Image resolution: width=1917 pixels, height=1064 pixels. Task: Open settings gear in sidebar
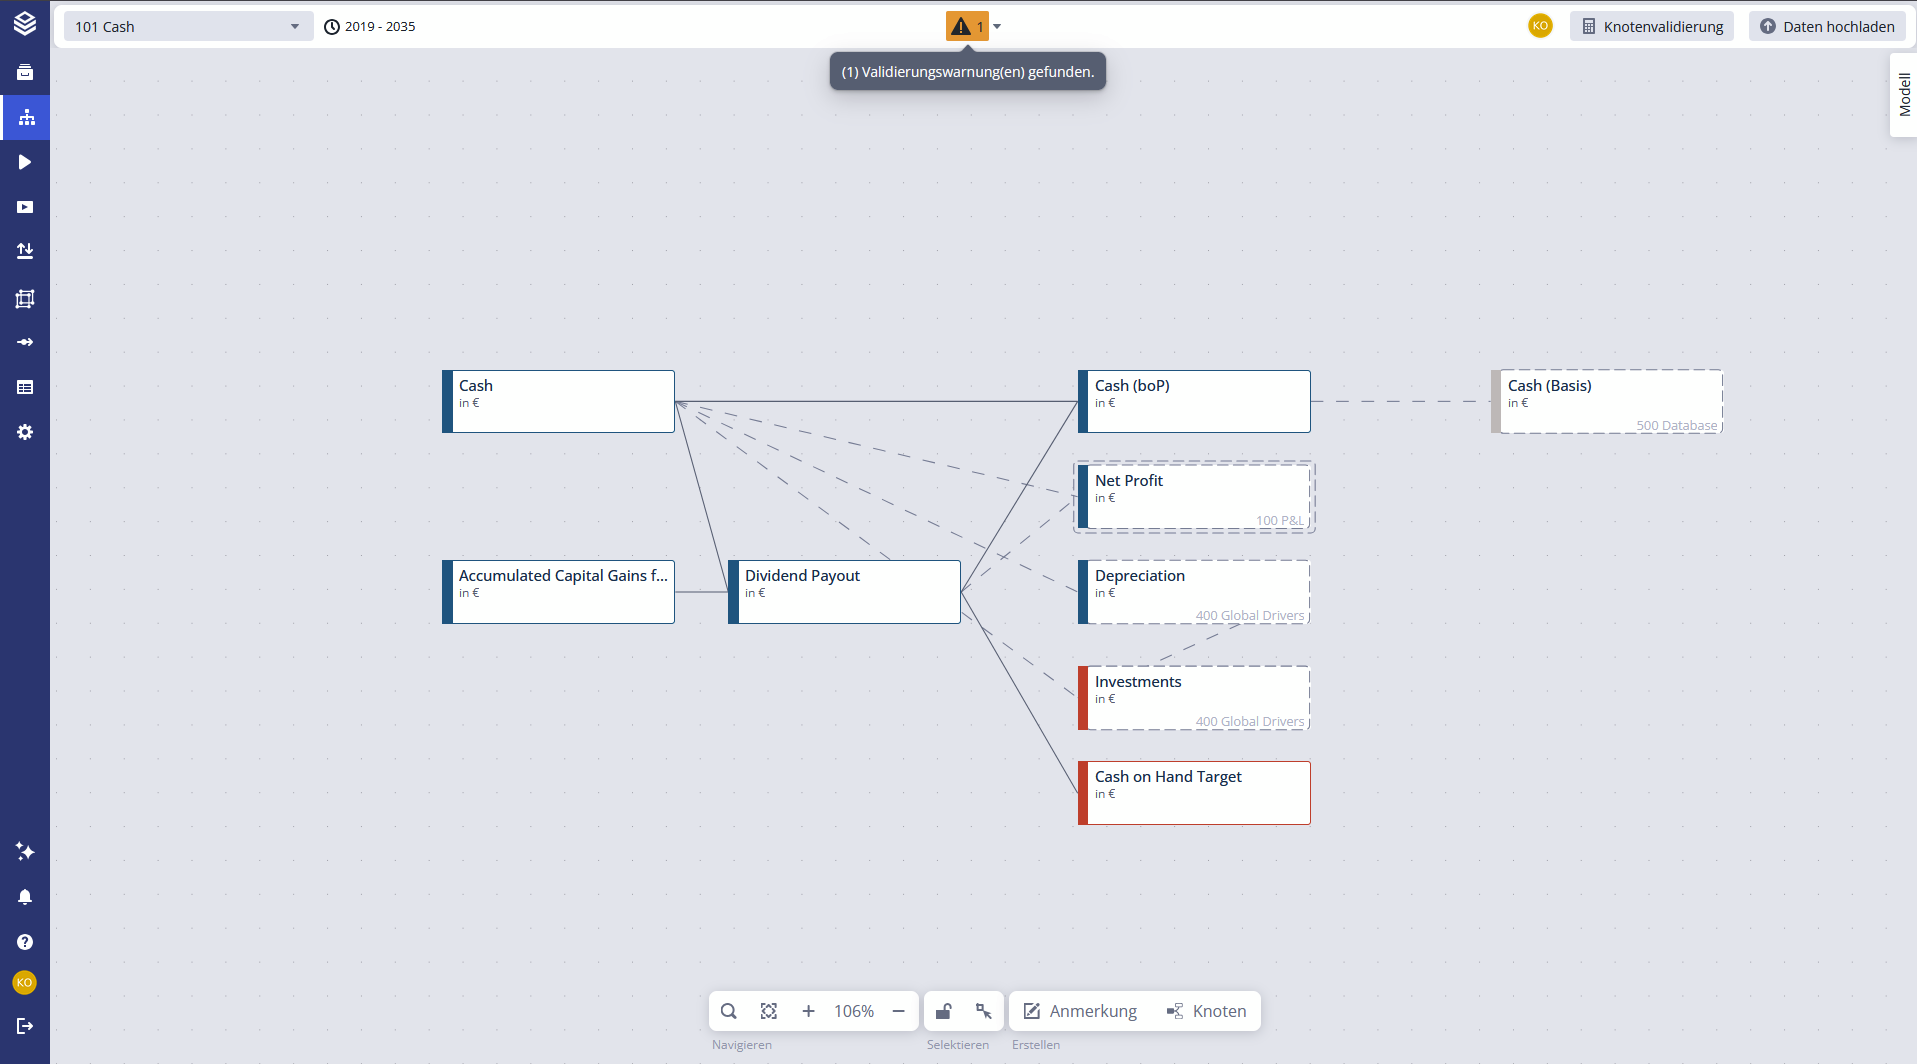(x=25, y=432)
